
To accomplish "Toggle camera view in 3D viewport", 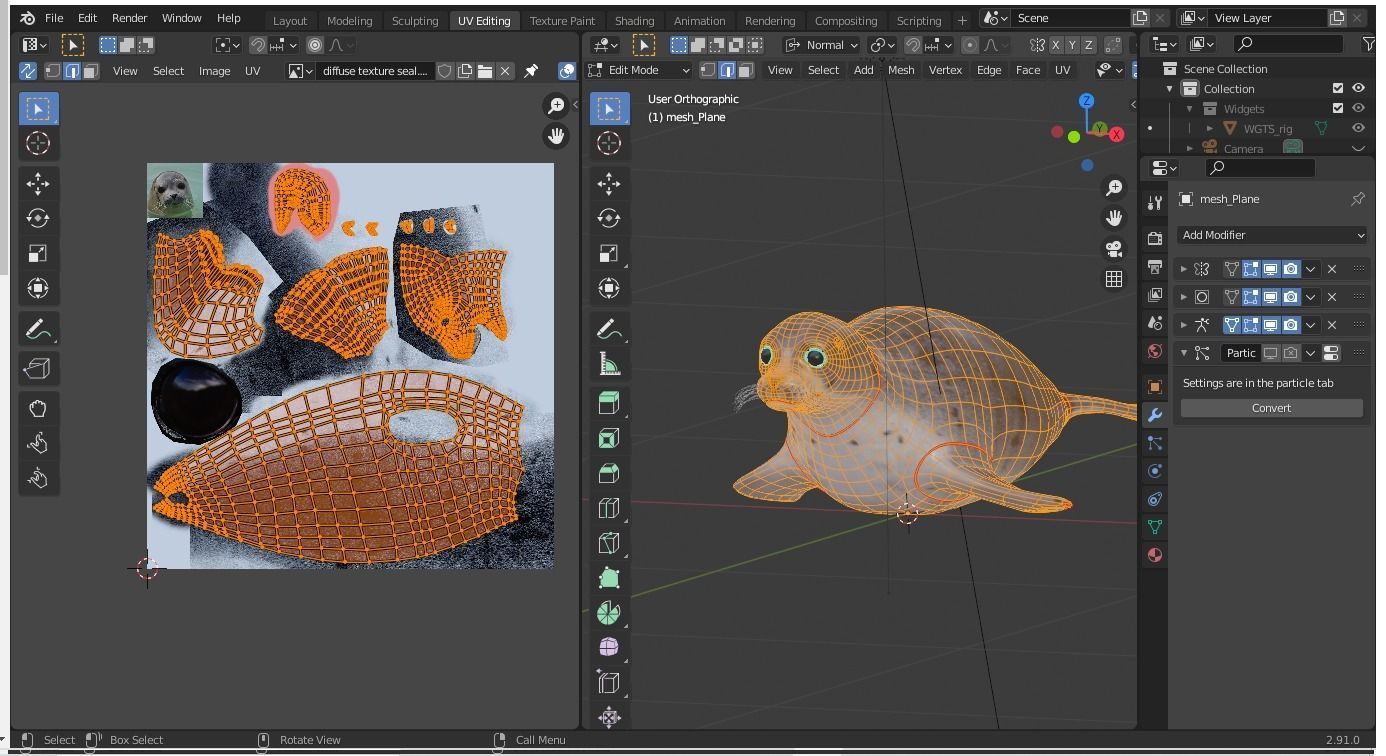I will click(x=1114, y=248).
